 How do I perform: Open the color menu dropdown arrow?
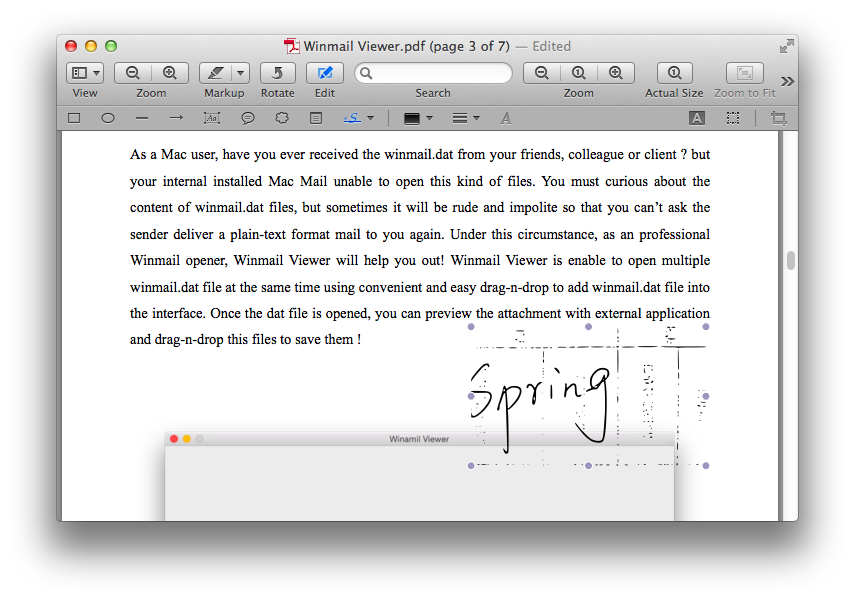click(429, 118)
